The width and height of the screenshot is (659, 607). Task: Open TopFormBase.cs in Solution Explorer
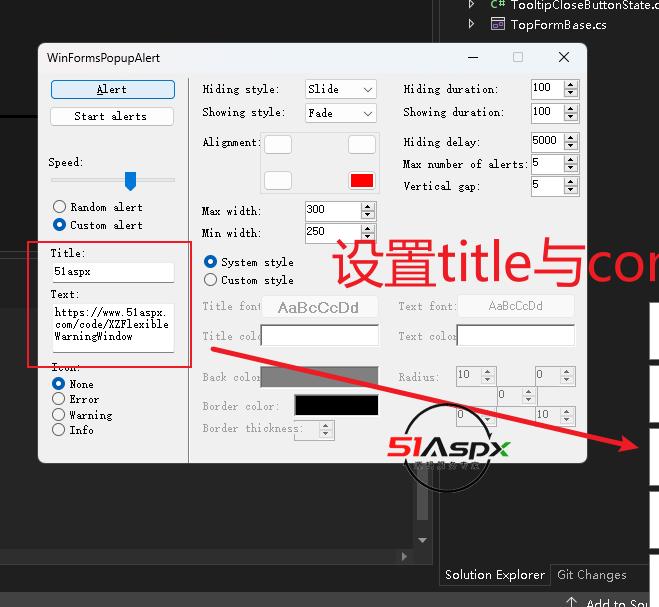click(559, 25)
